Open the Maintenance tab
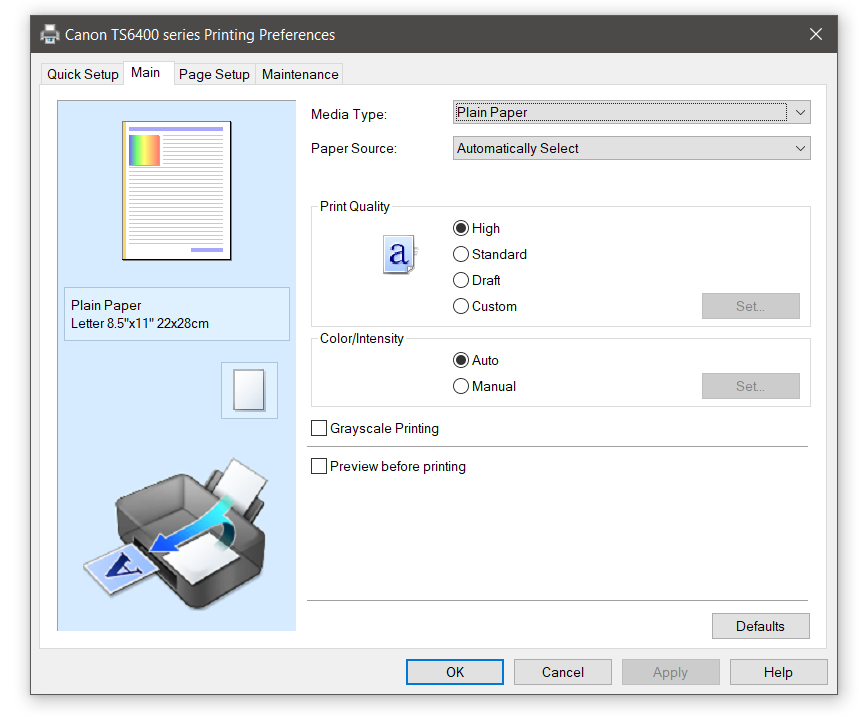Viewport: 859px width, 728px height. pos(298,73)
